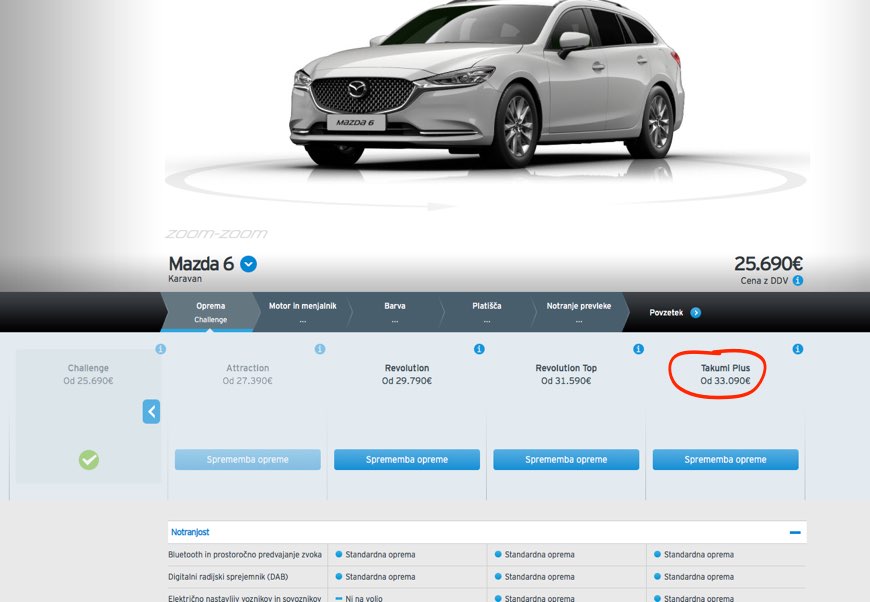This screenshot has width=870, height=602.
Task: Click the Povzetek summary link
Action: (666, 313)
